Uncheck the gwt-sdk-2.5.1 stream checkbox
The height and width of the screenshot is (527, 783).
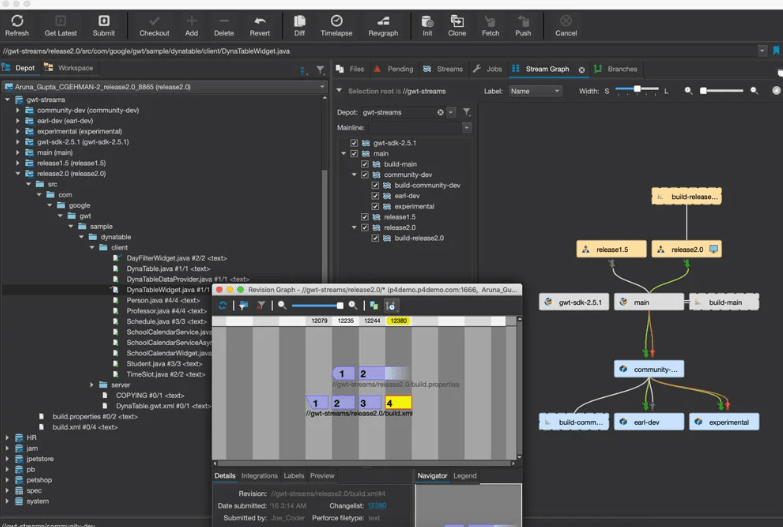(x=353, y=143)
